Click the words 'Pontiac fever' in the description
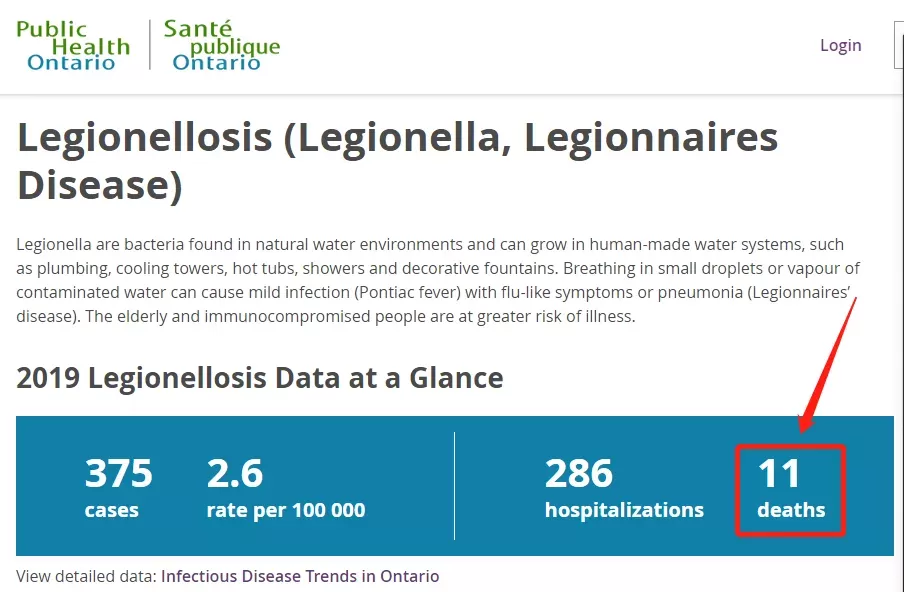 [407, 292]
